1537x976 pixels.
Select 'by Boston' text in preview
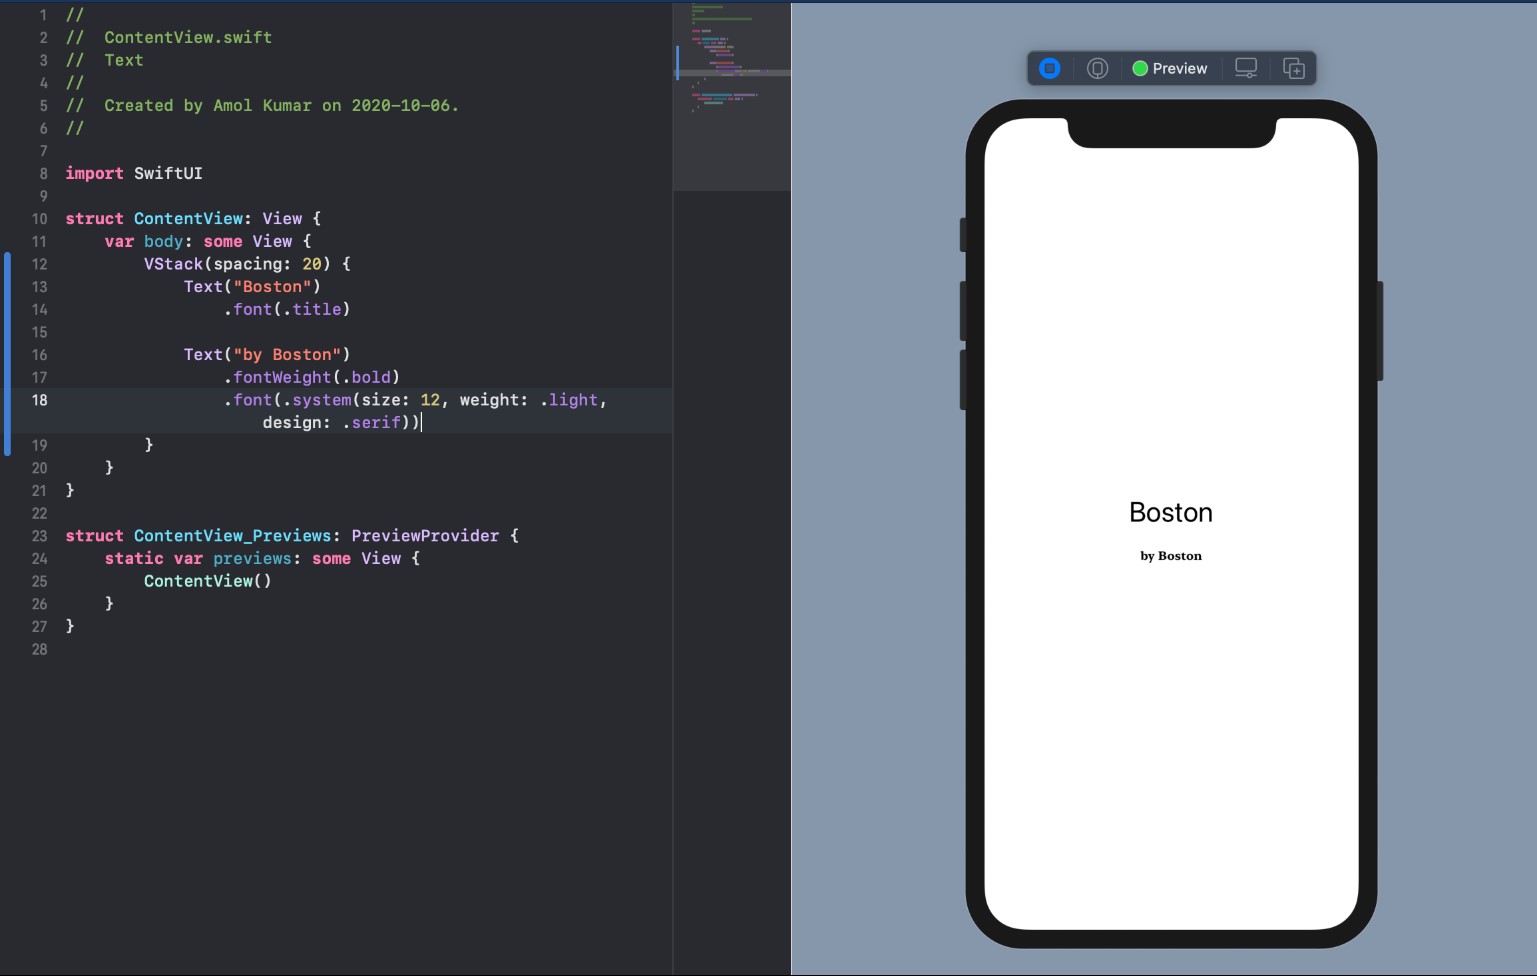point(1171,556)
